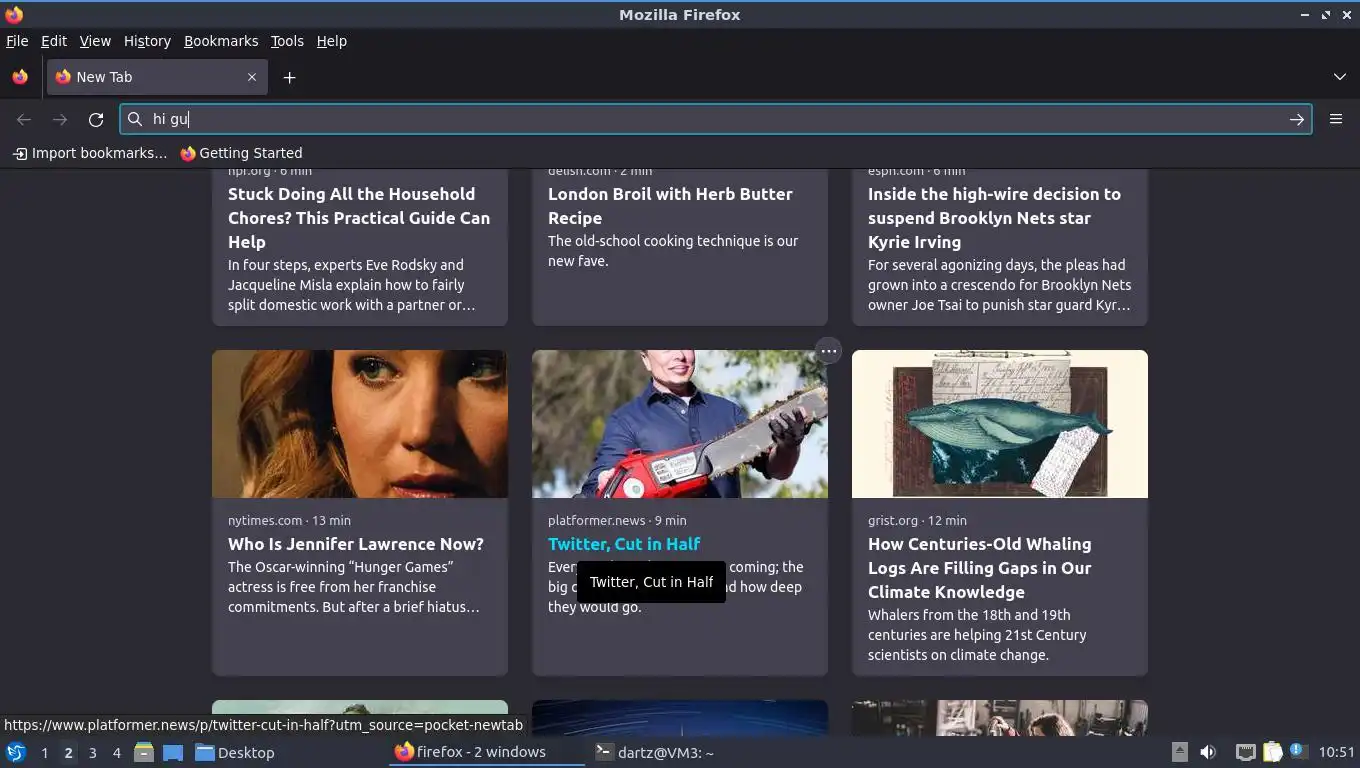Open the History menu

point(147,41)
